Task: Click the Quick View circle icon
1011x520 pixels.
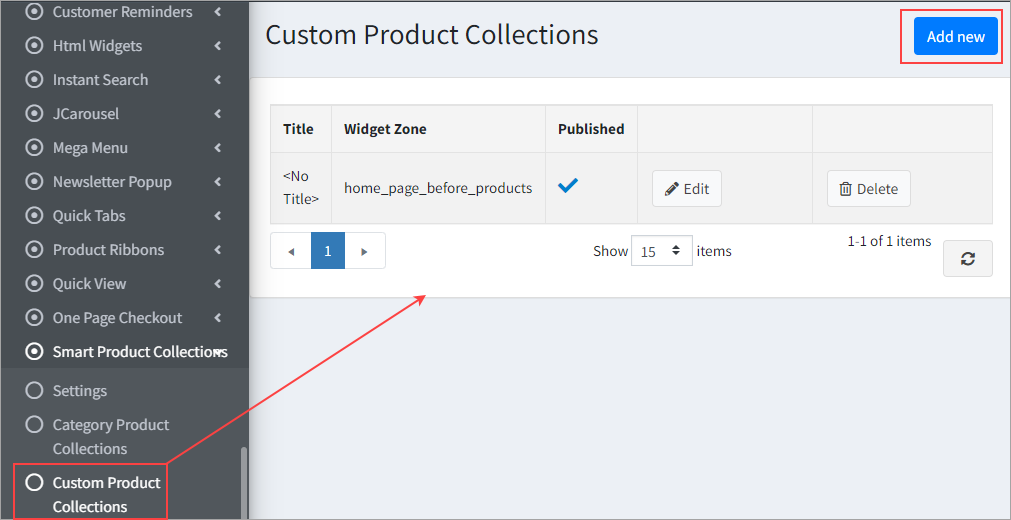Action: point(35,284)
